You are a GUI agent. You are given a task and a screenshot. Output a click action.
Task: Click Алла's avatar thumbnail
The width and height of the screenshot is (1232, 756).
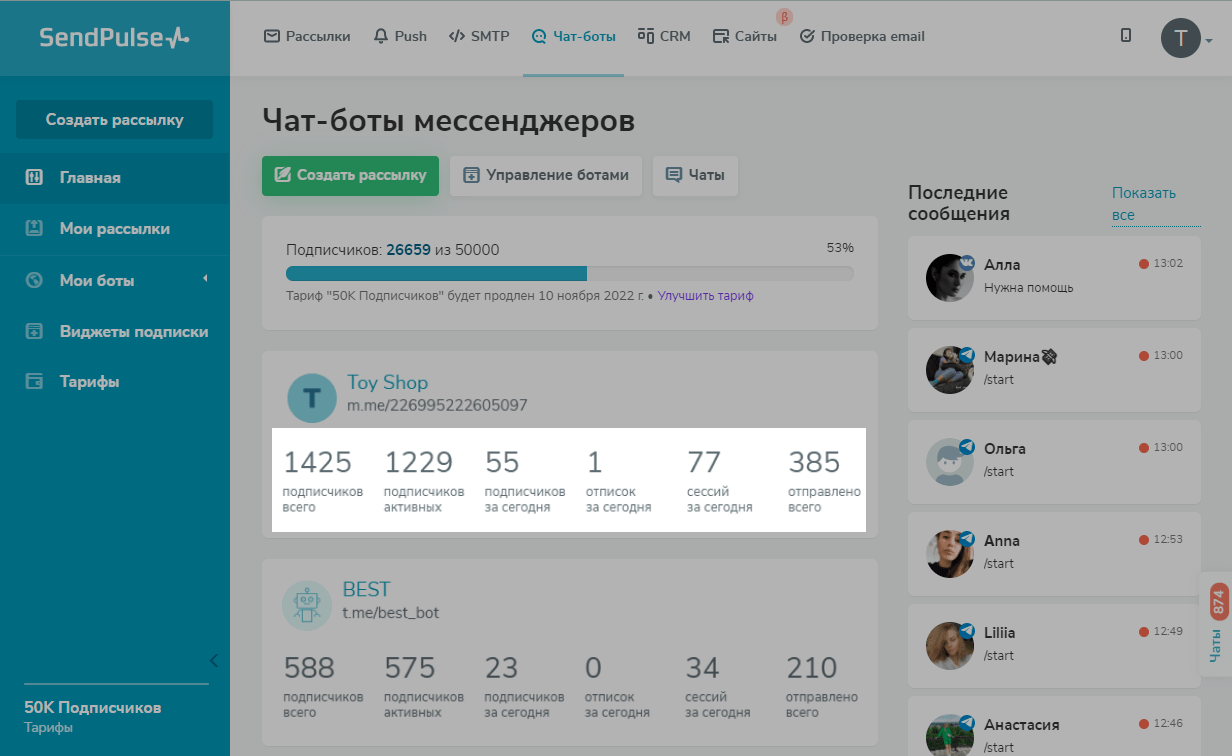[x=950, y=277]
